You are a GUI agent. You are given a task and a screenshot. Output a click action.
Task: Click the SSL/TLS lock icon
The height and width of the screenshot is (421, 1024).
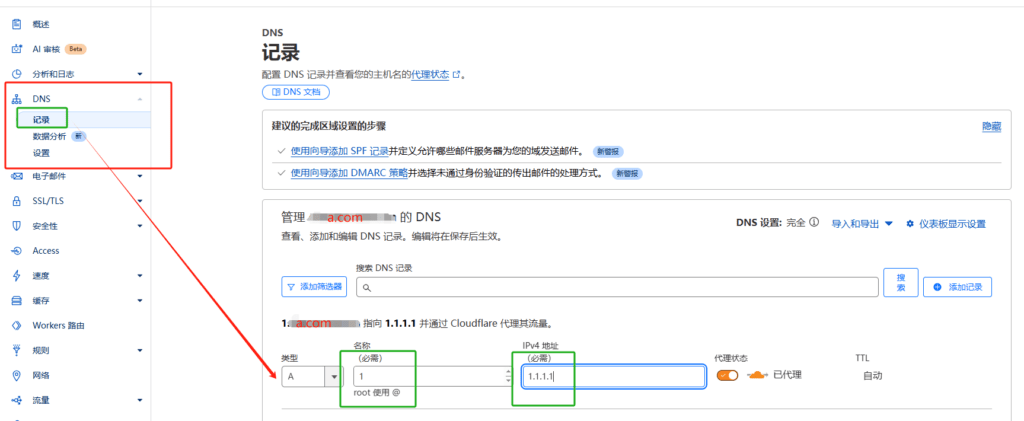(16, 201)
